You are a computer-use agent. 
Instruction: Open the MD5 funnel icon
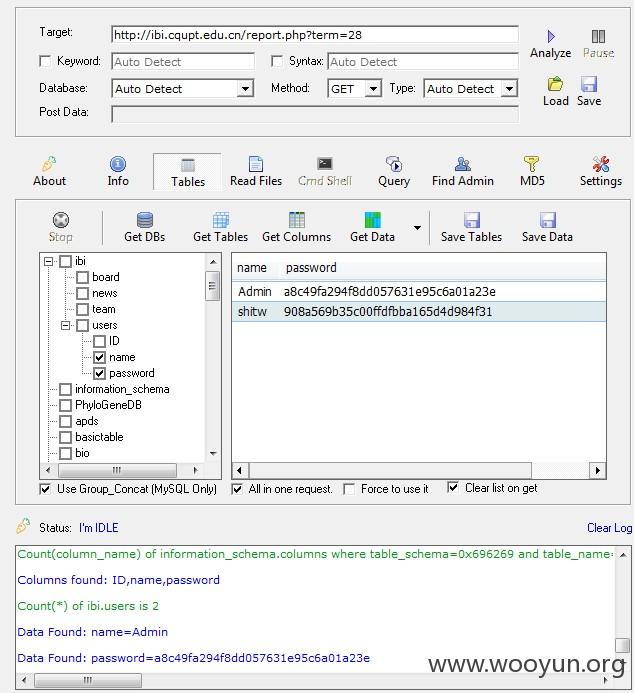pos(531,164)
